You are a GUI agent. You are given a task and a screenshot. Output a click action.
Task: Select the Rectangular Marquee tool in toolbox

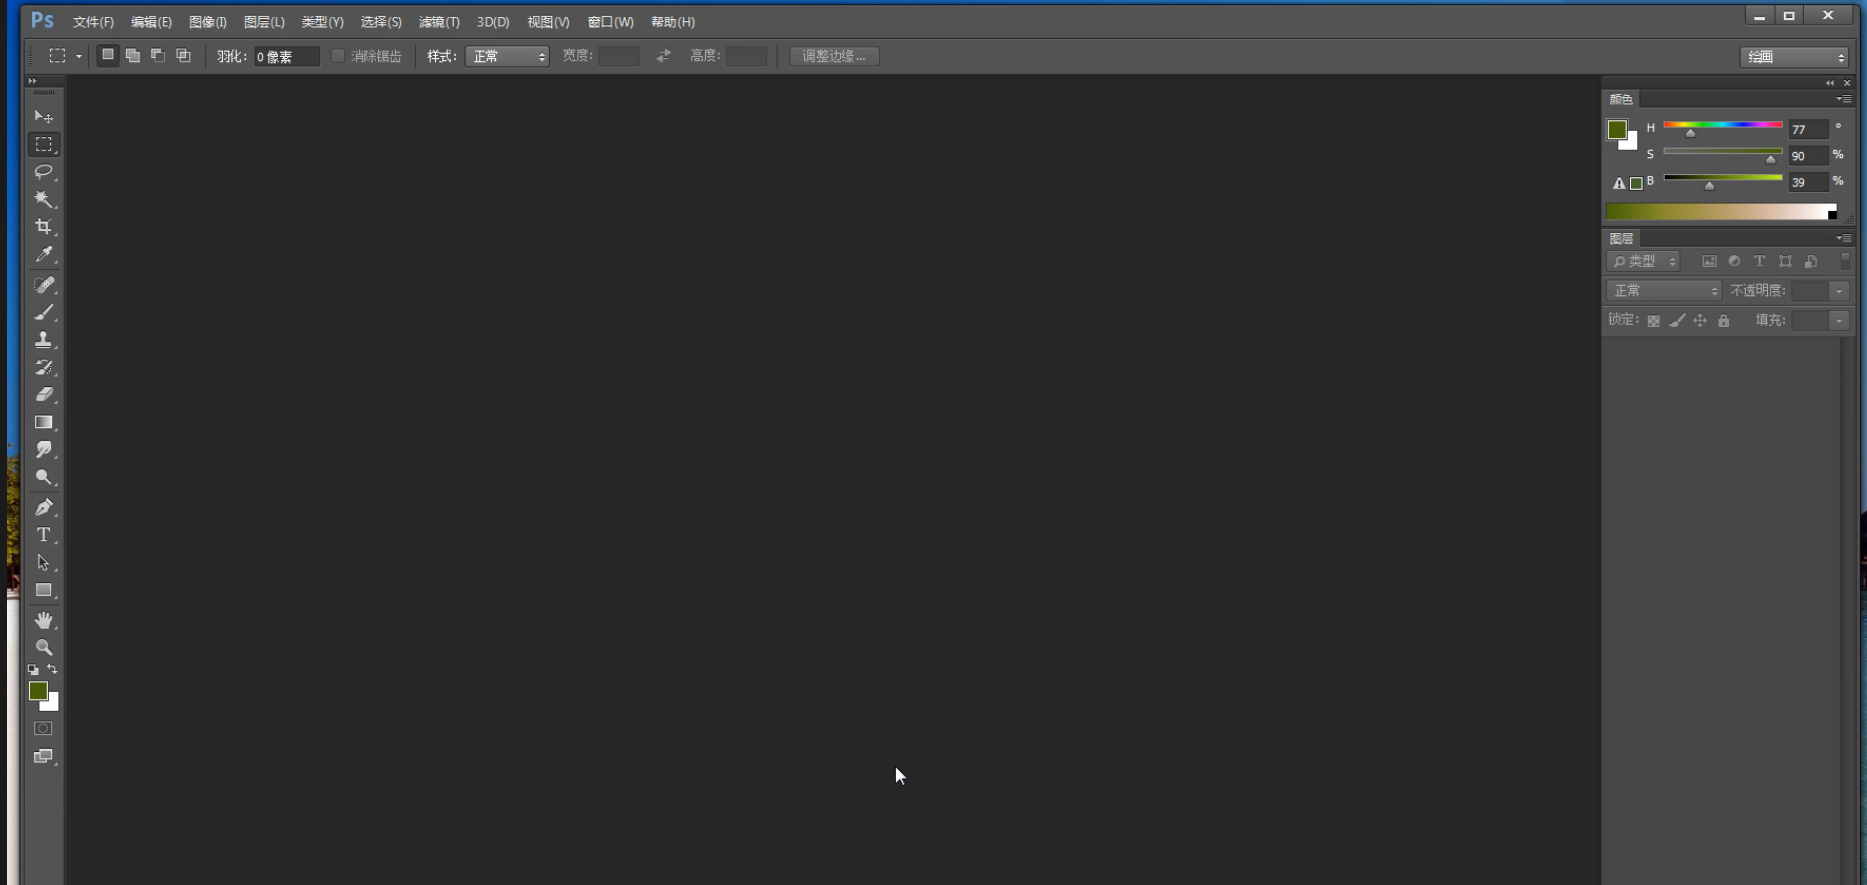[43, 144]
